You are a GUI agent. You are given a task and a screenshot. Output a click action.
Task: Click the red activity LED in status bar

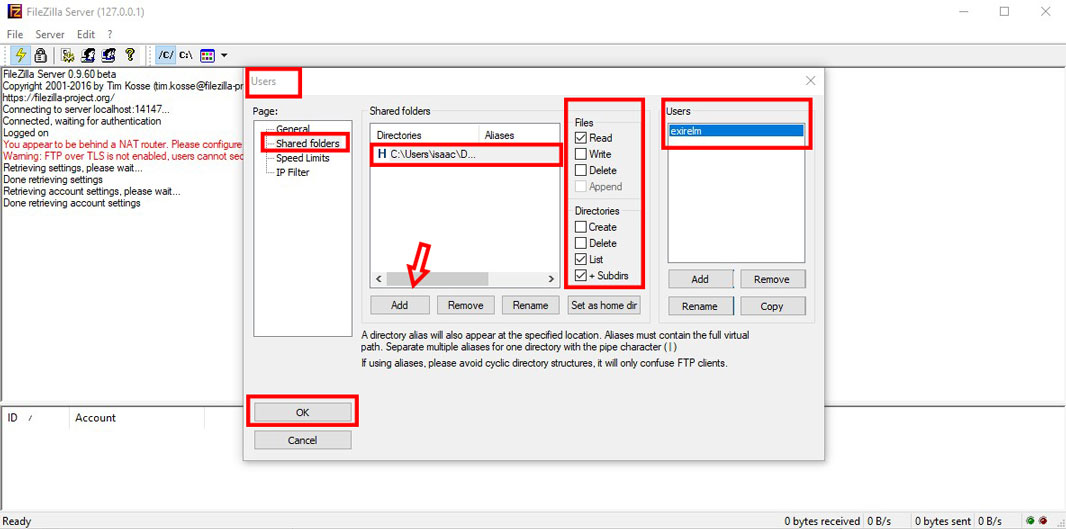click(1042, 522)
